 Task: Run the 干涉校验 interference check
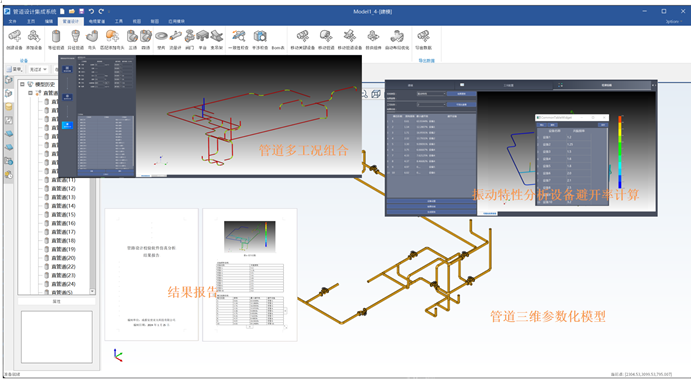[x=260, y=40]
